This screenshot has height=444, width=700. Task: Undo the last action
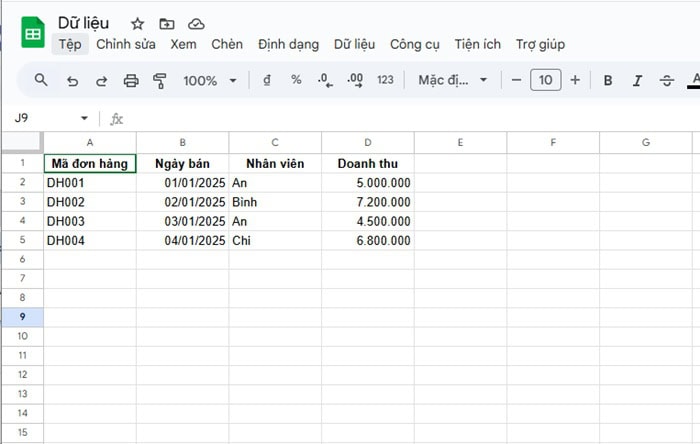point(72,80)
